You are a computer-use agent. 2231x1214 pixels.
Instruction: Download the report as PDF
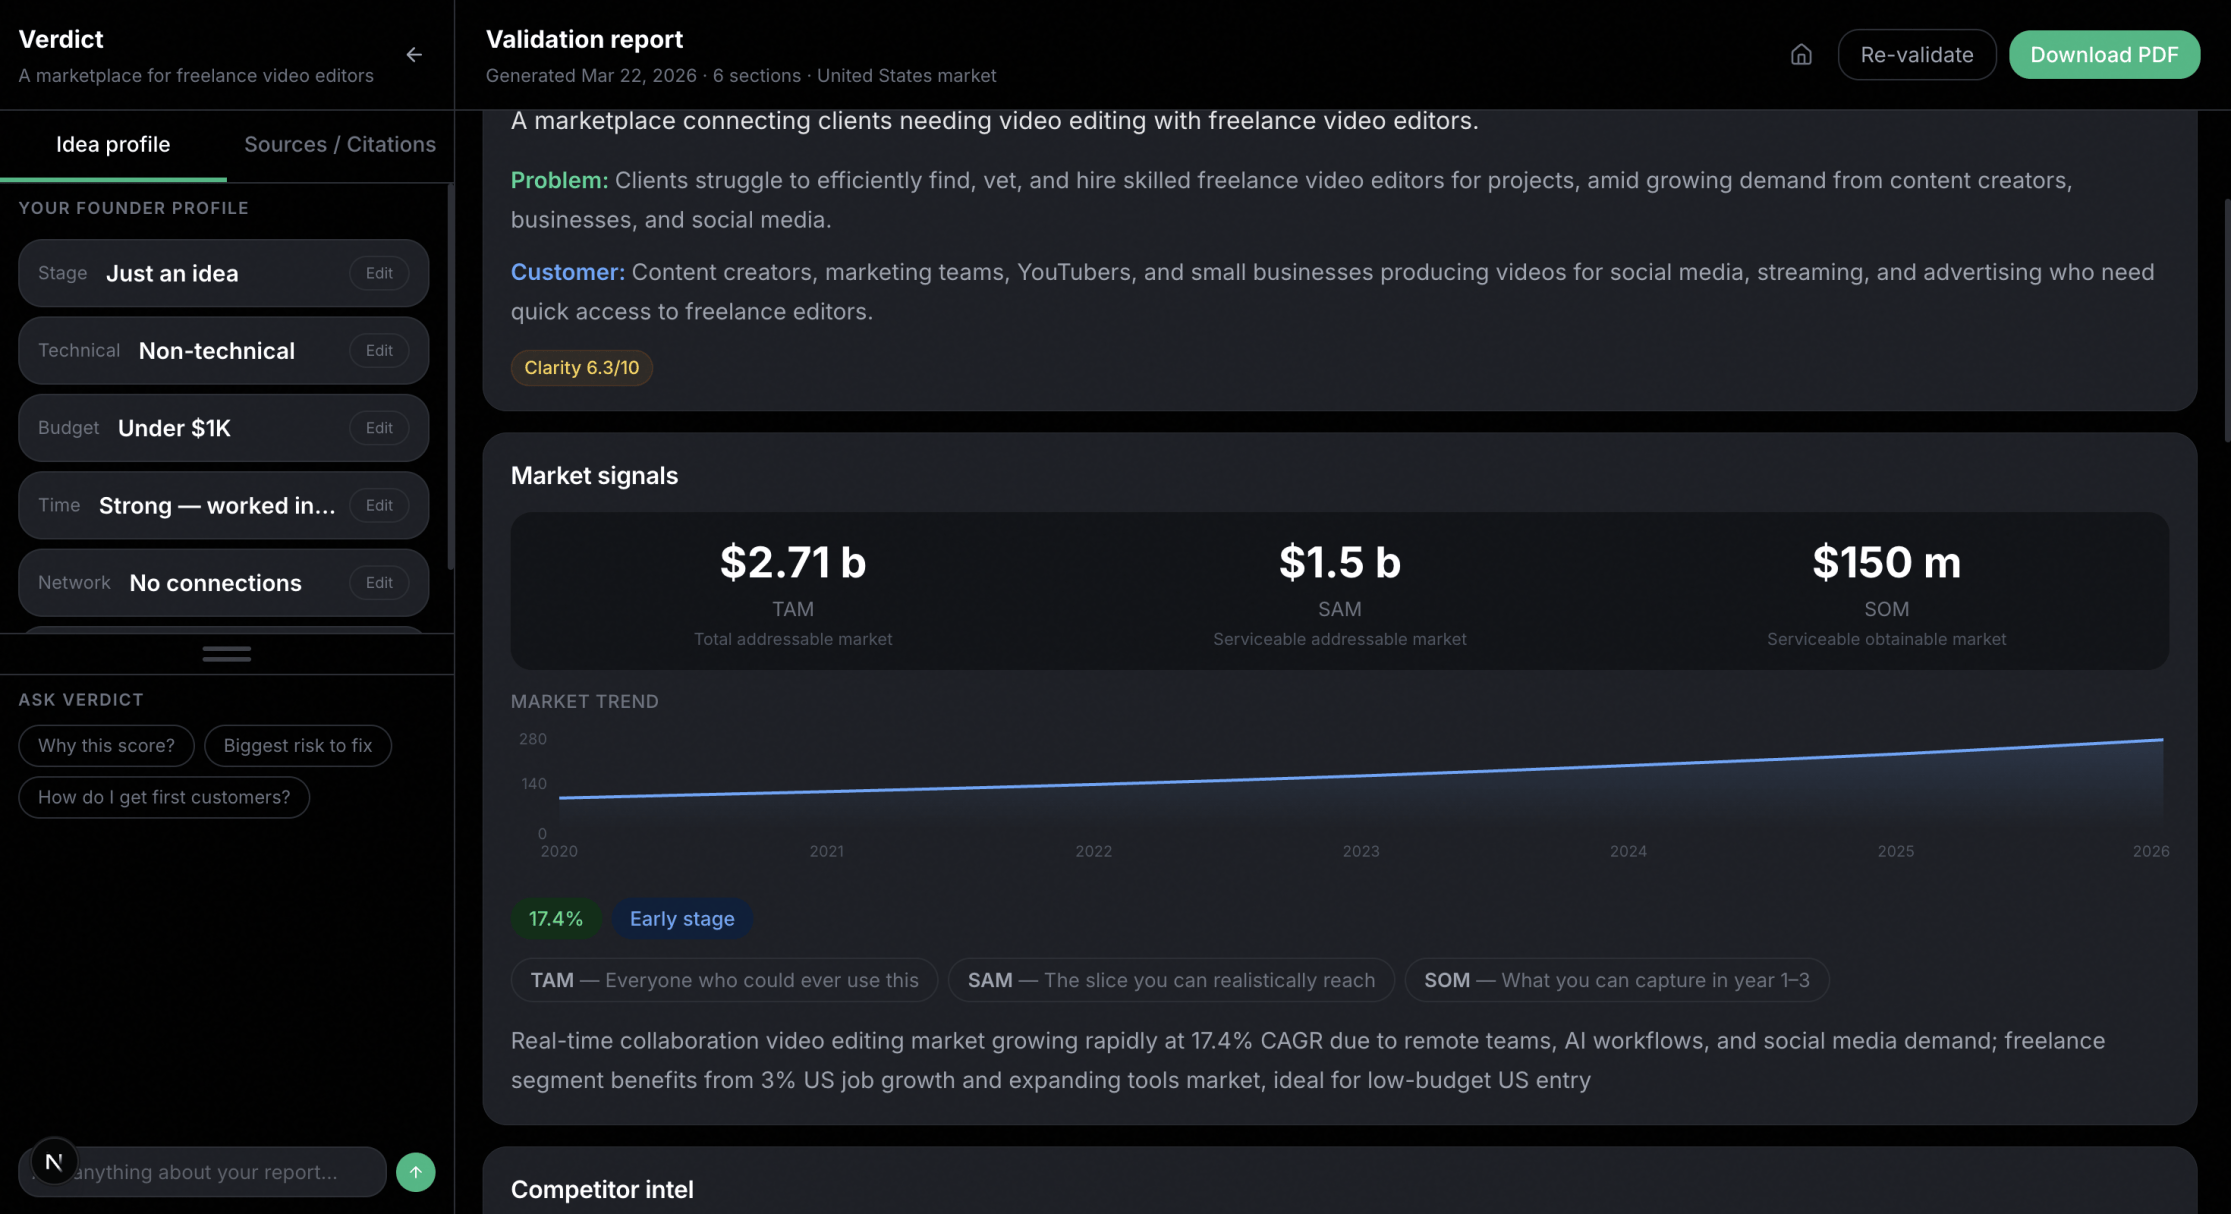2104,55
